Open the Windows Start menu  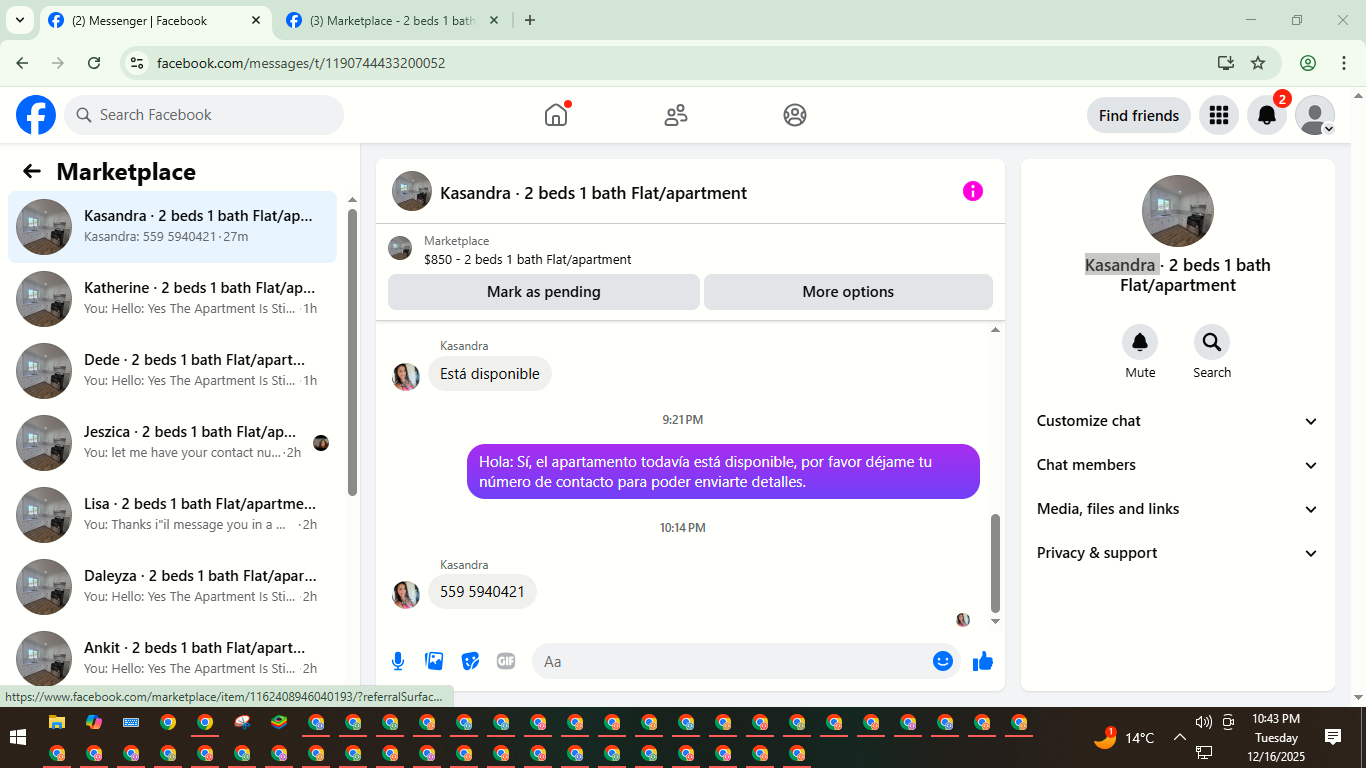pyautogui.click(x=17, y=738)
